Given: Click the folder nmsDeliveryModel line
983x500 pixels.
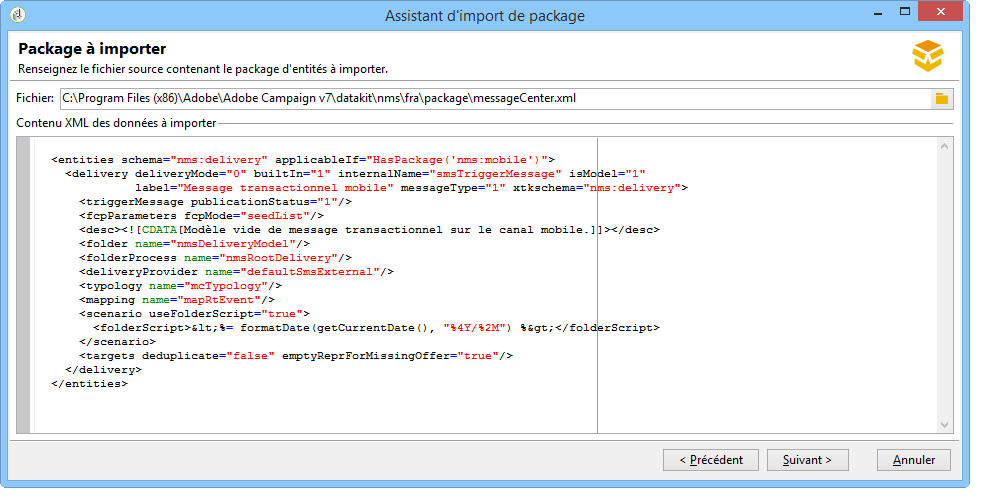Looking at the screenshot, I should [x=194, y=244].
